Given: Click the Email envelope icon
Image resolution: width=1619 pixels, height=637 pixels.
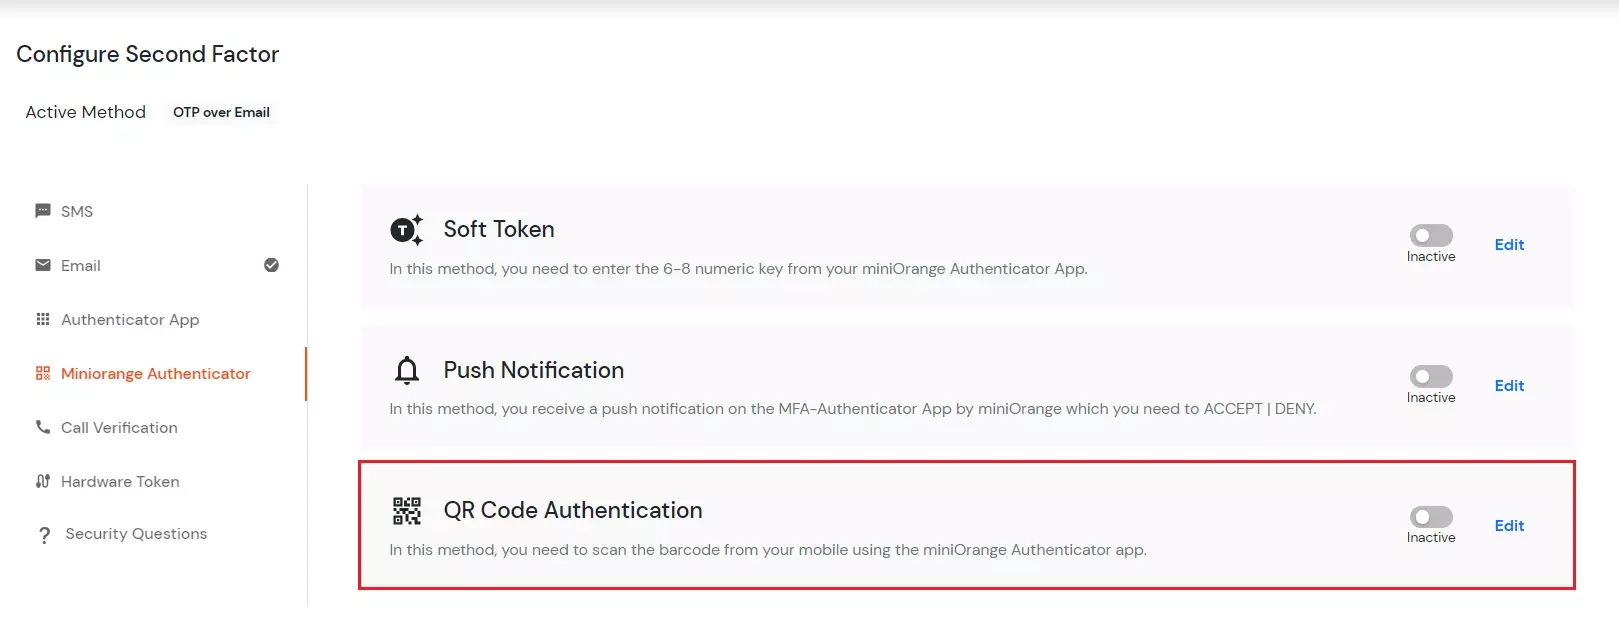Looking at the screenshot, I should [x=42, y=265].
